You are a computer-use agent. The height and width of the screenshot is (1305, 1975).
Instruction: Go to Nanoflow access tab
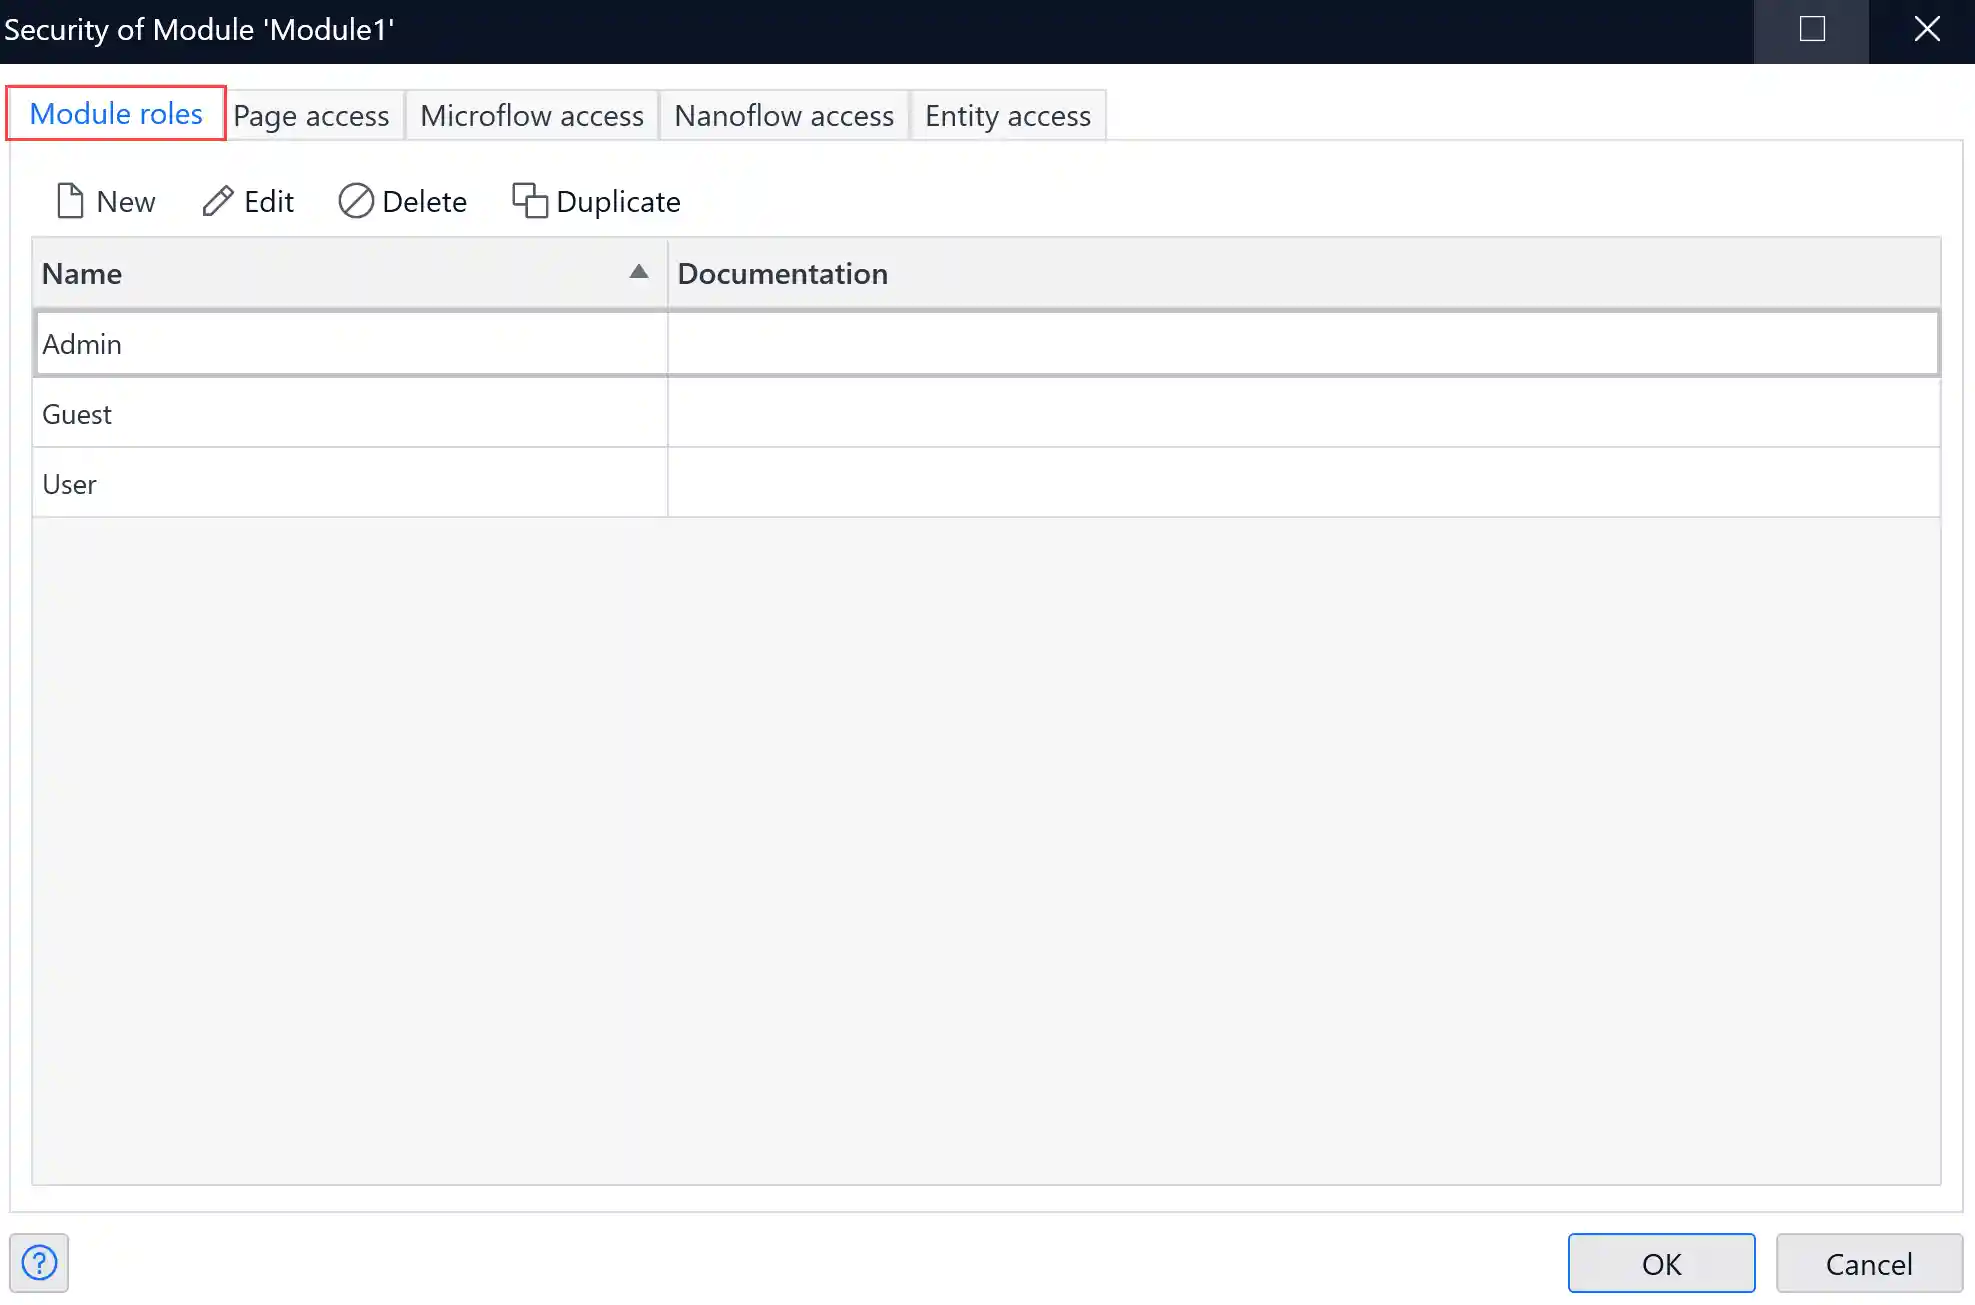tap(783, 116)
